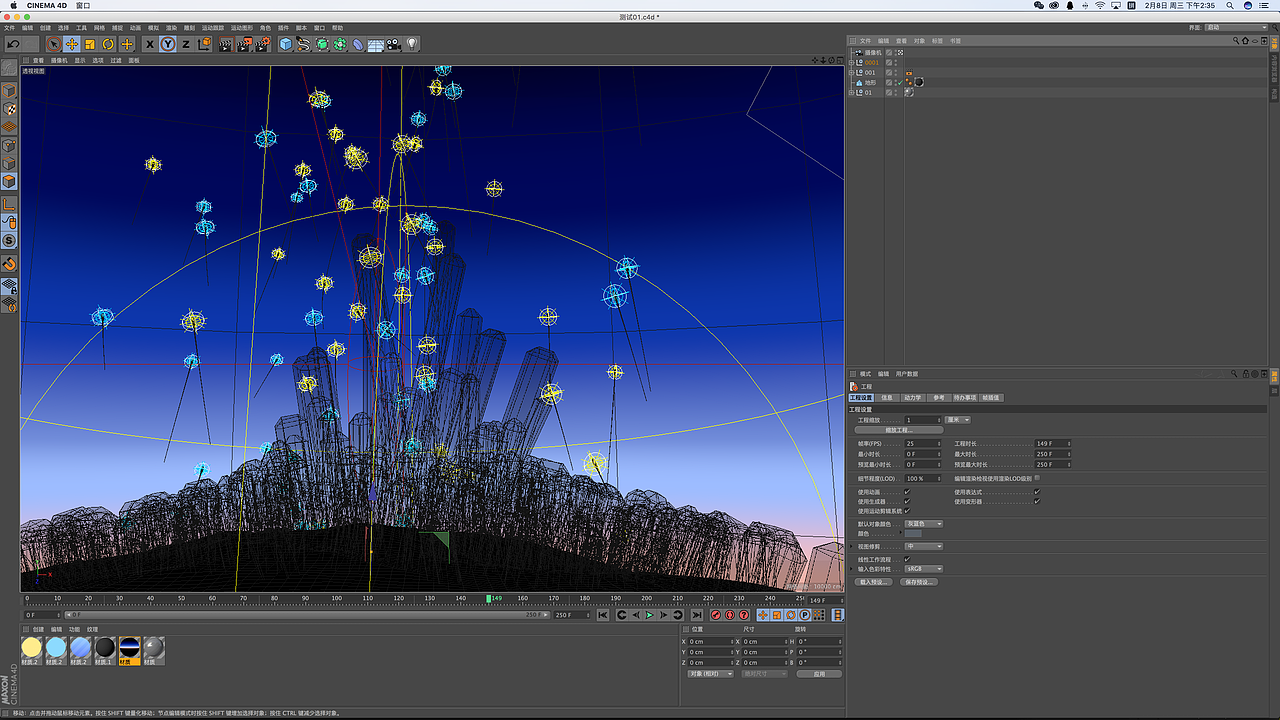
Task: Open the Bend deformer icon
Action: pos(358,44)
